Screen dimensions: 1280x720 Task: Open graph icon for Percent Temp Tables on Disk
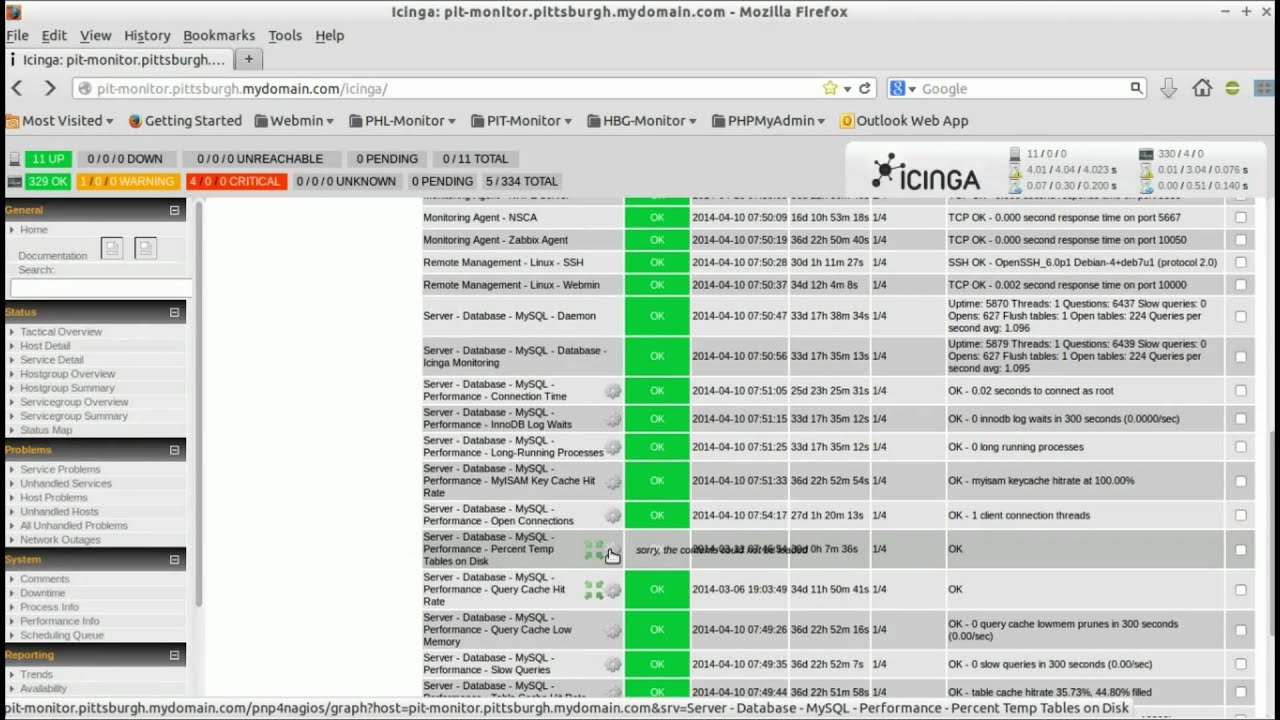coord(594,550)
